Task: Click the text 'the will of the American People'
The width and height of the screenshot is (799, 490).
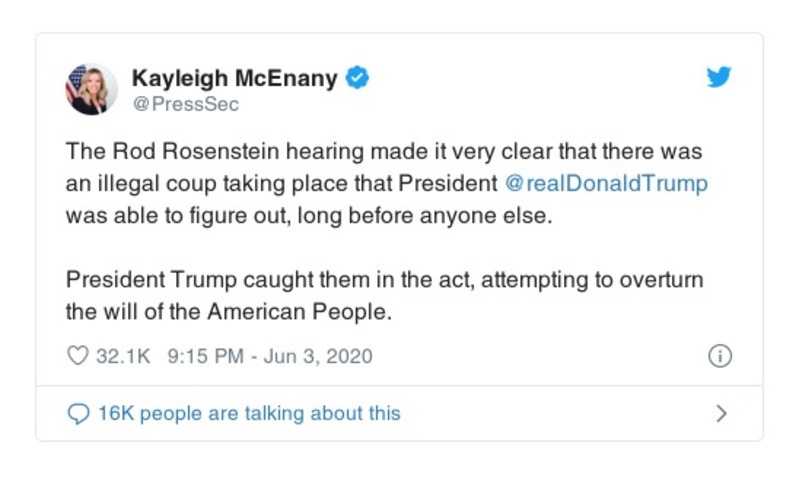Action: 225,311
